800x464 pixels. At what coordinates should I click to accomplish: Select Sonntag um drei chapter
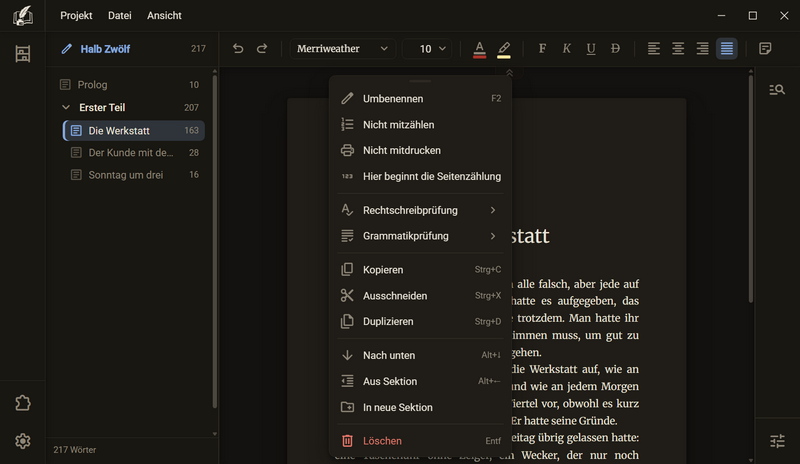pos(134,175)
